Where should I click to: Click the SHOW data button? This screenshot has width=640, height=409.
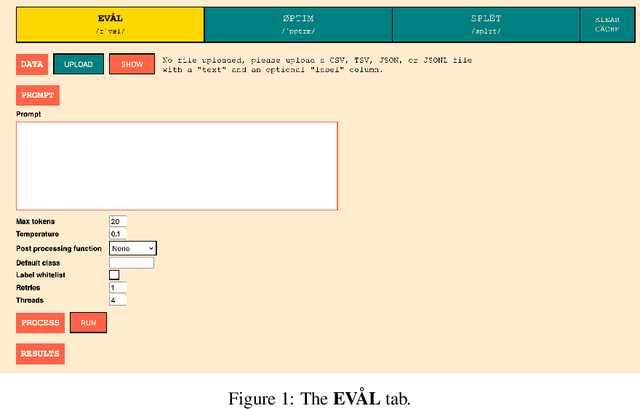point(132,64)
